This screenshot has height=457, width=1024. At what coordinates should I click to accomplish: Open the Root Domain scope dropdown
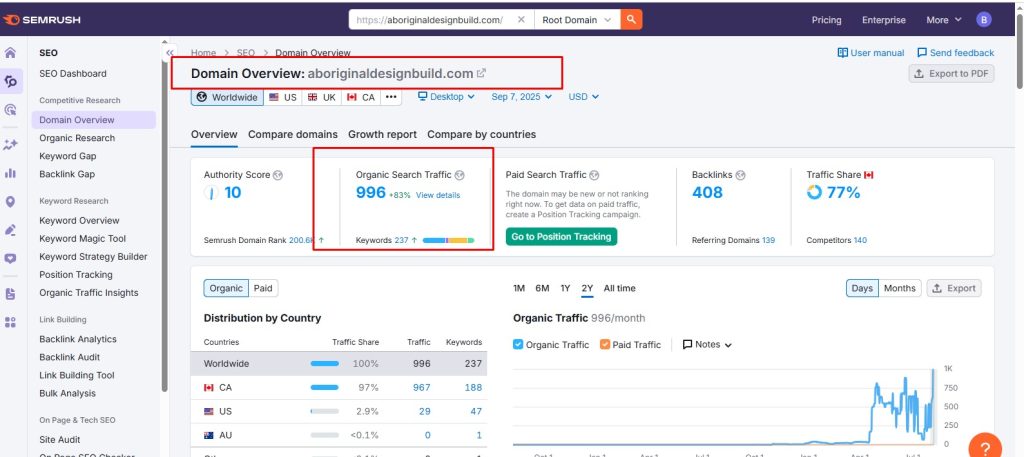[577, 20]
